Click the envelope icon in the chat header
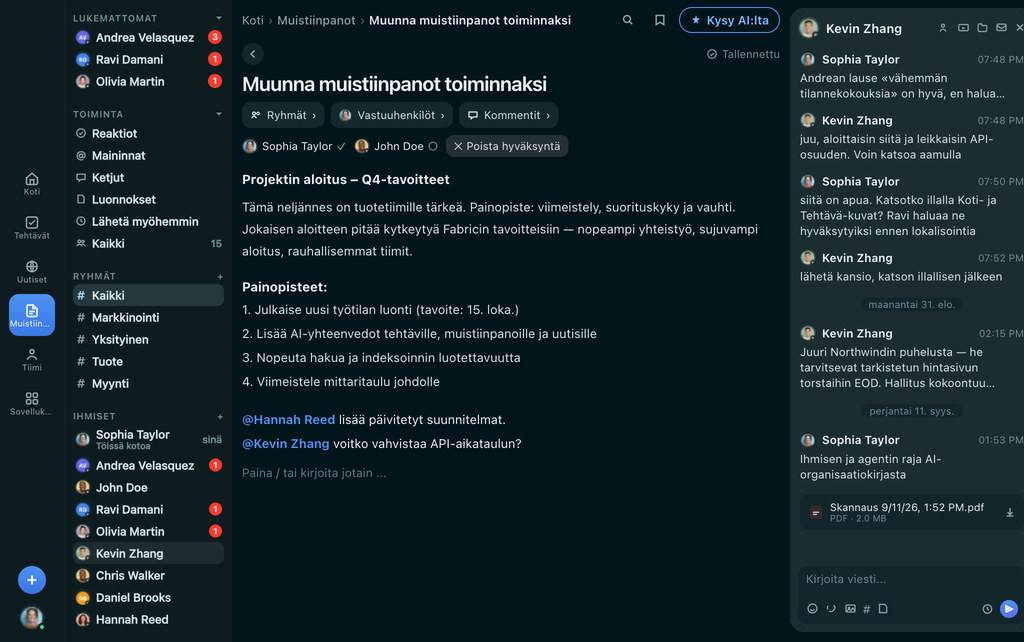This screenshot has height=642, width=1024. (1001, 28)
